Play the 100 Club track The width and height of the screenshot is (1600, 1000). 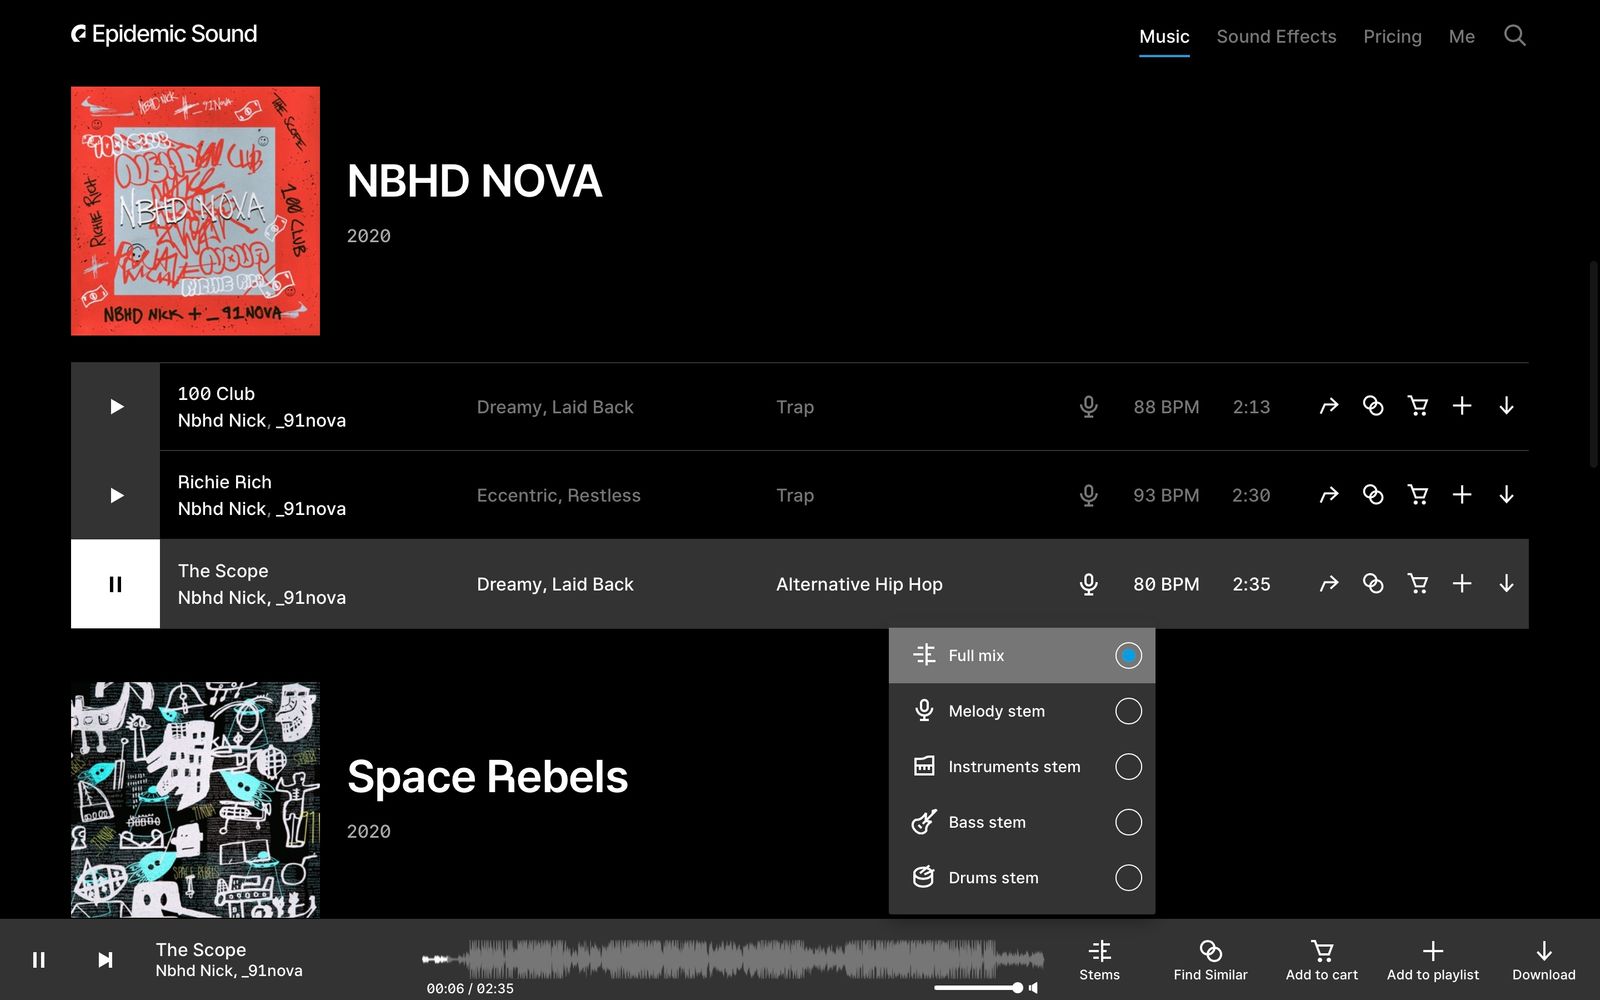[x=116, y=407]
